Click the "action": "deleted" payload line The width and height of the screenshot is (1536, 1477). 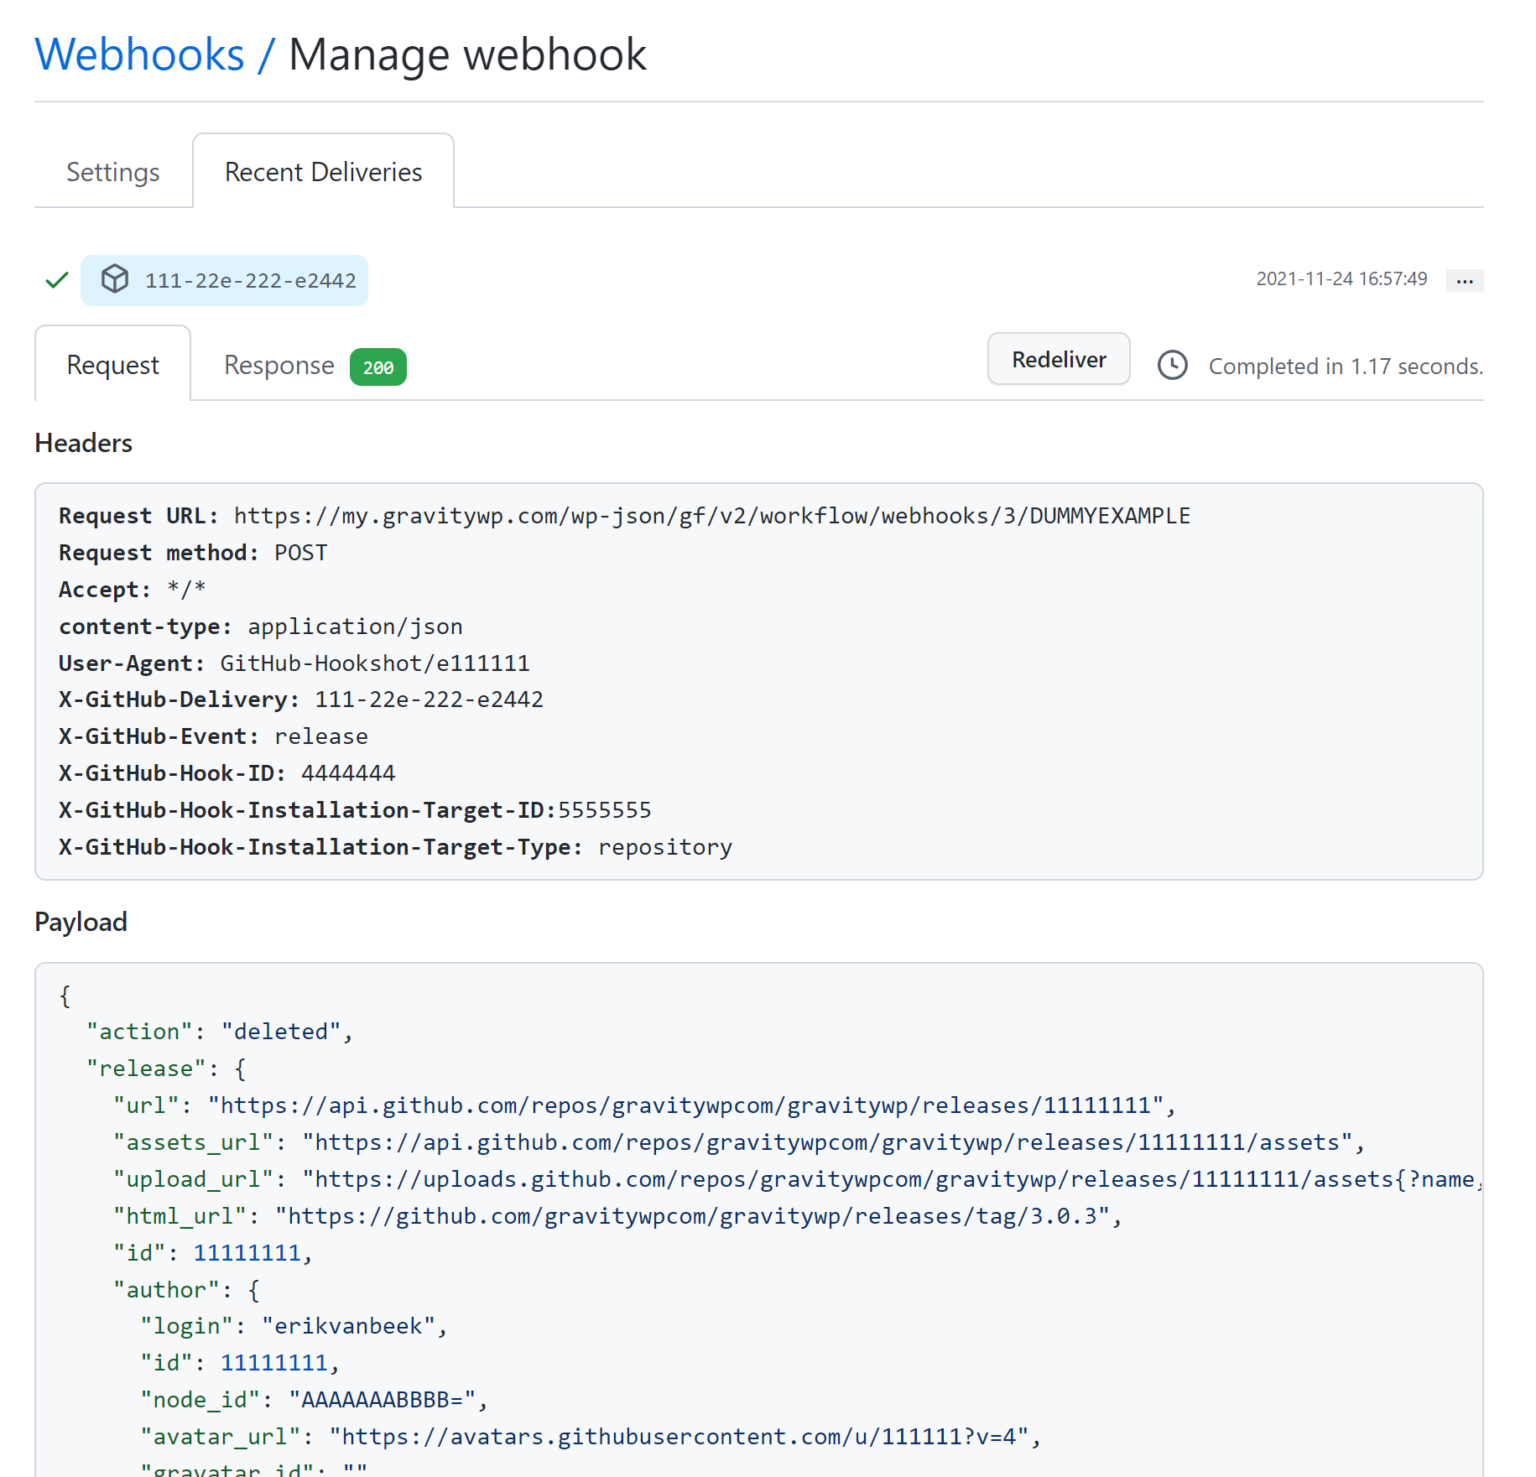[x=220, y=1032]
